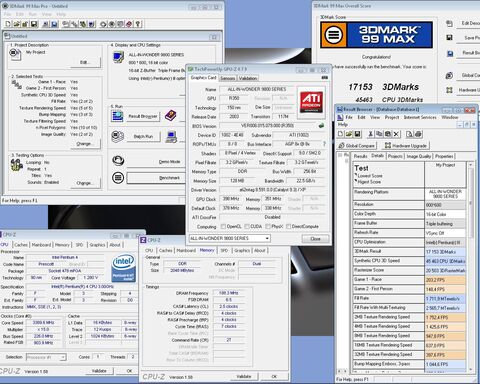The width and height of the screenshot is (480, 384).
Task: Click the question-mark Help icon in 3DMark toolbar
Action: (138, 24)
